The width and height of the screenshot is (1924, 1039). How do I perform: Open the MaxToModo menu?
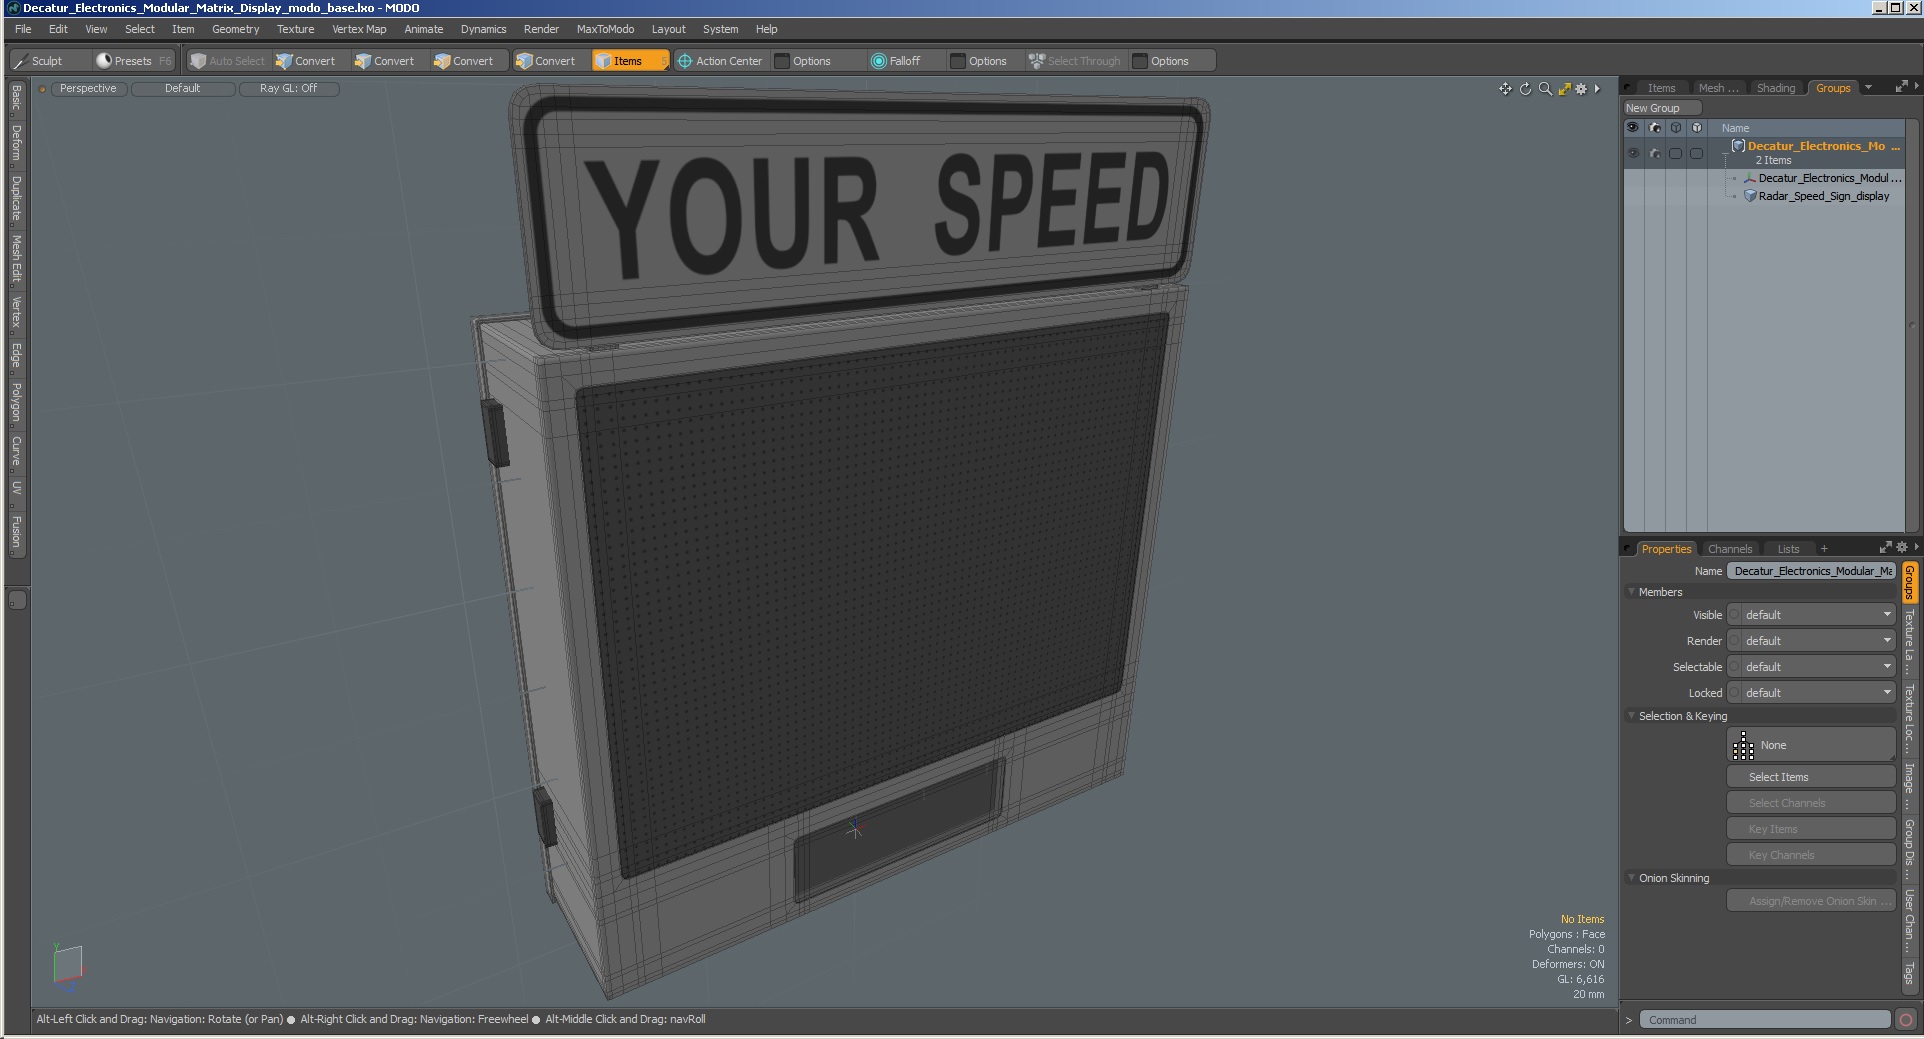(x=605, y=29)
